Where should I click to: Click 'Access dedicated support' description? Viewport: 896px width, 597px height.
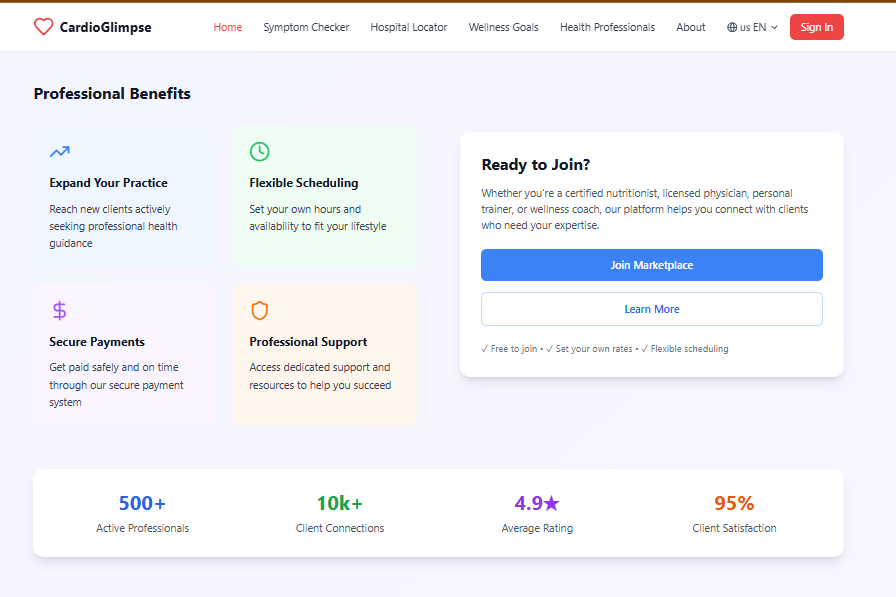coord(320,376)
